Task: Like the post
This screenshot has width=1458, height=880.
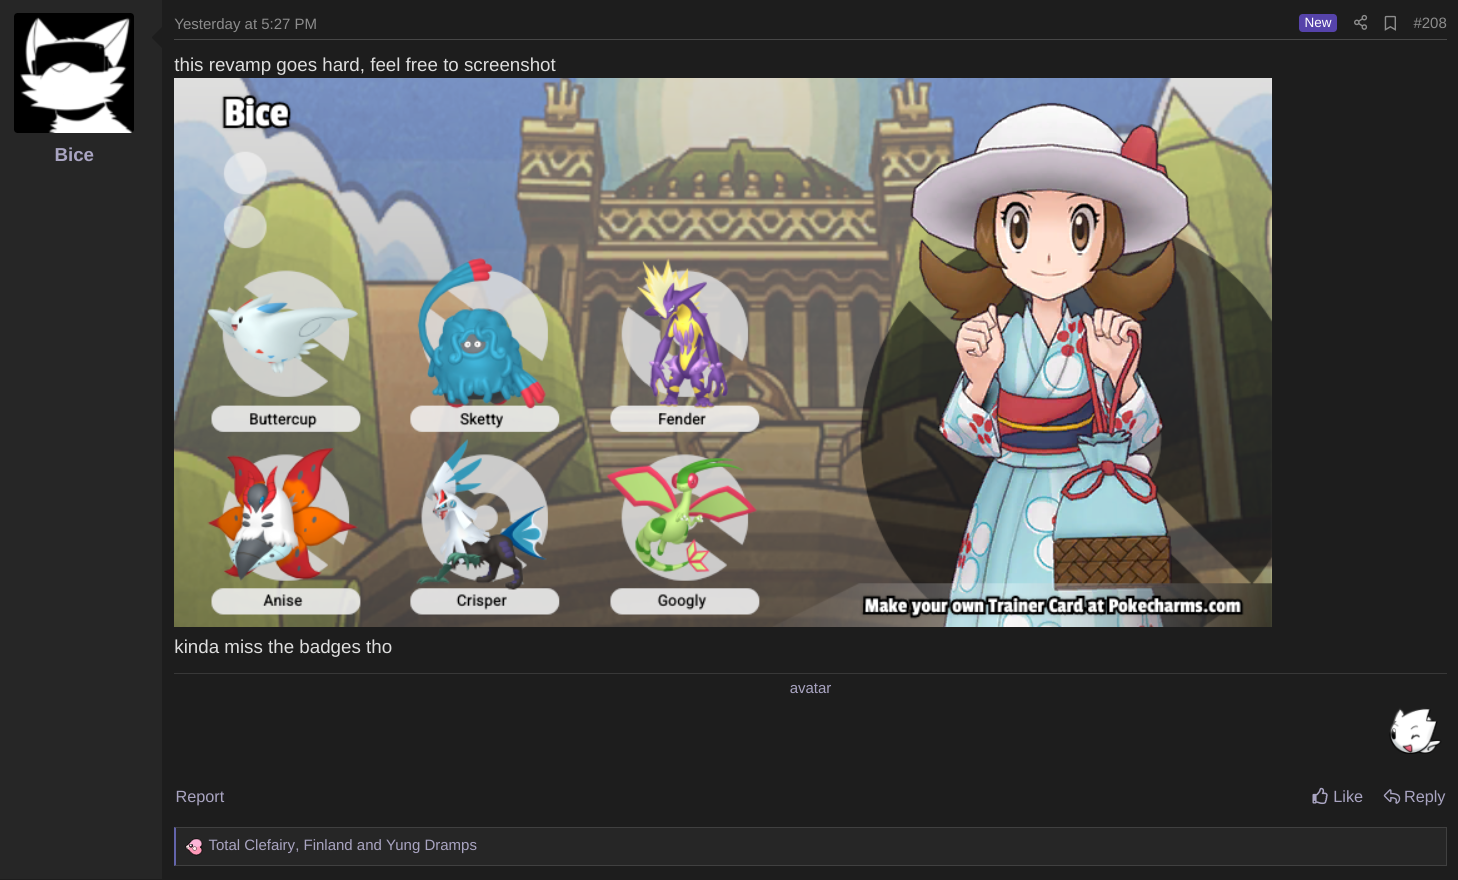Action: pyautogui.click(x=1337, y=797)
